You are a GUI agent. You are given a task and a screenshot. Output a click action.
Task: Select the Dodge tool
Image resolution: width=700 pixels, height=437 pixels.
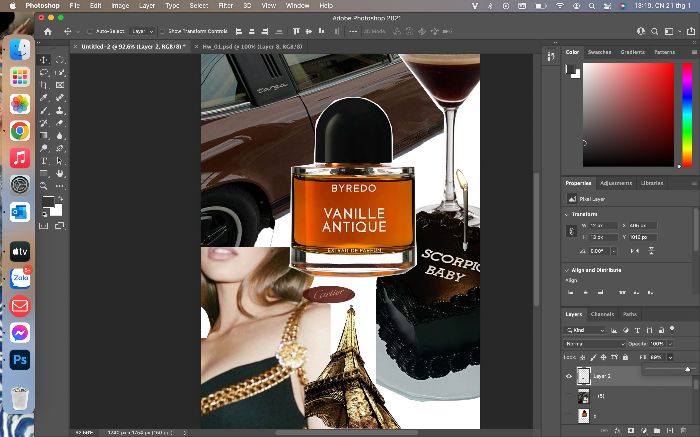coord(44,148)
